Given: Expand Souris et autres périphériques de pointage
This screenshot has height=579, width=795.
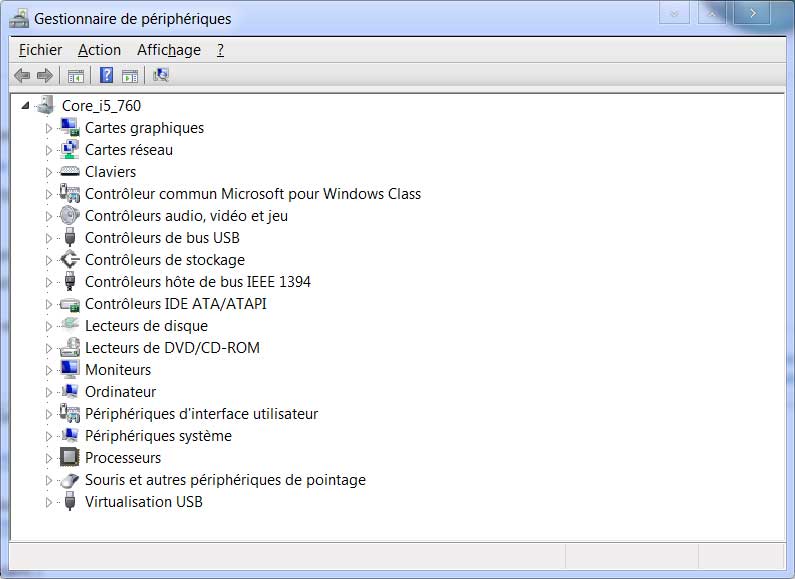Looking at the screenshot, I should [x=49, y=480].
